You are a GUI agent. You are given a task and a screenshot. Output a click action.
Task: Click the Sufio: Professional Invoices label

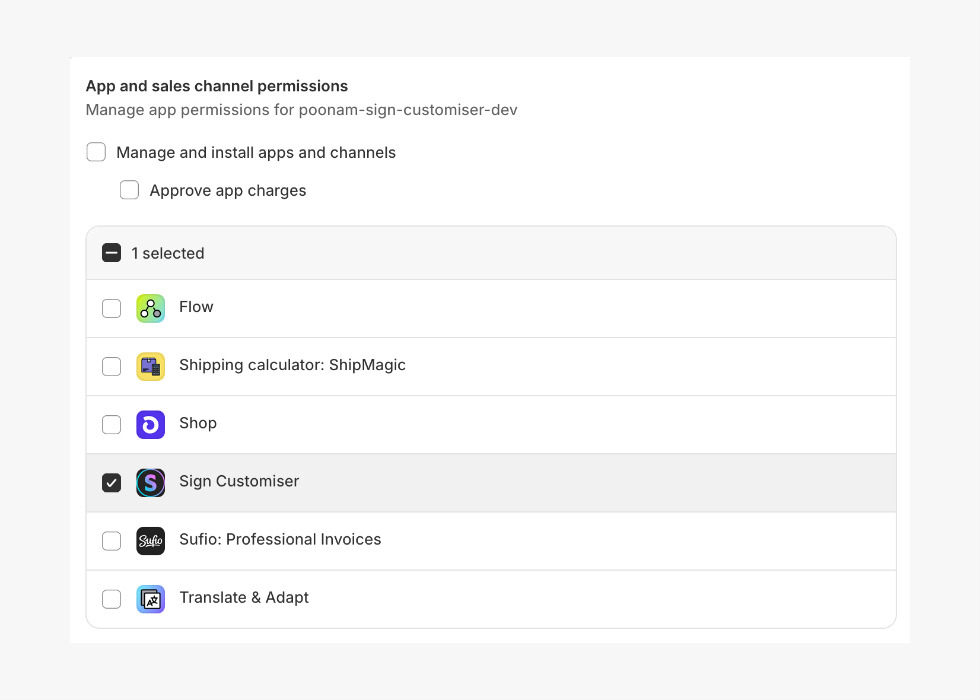tap(280, 539)
